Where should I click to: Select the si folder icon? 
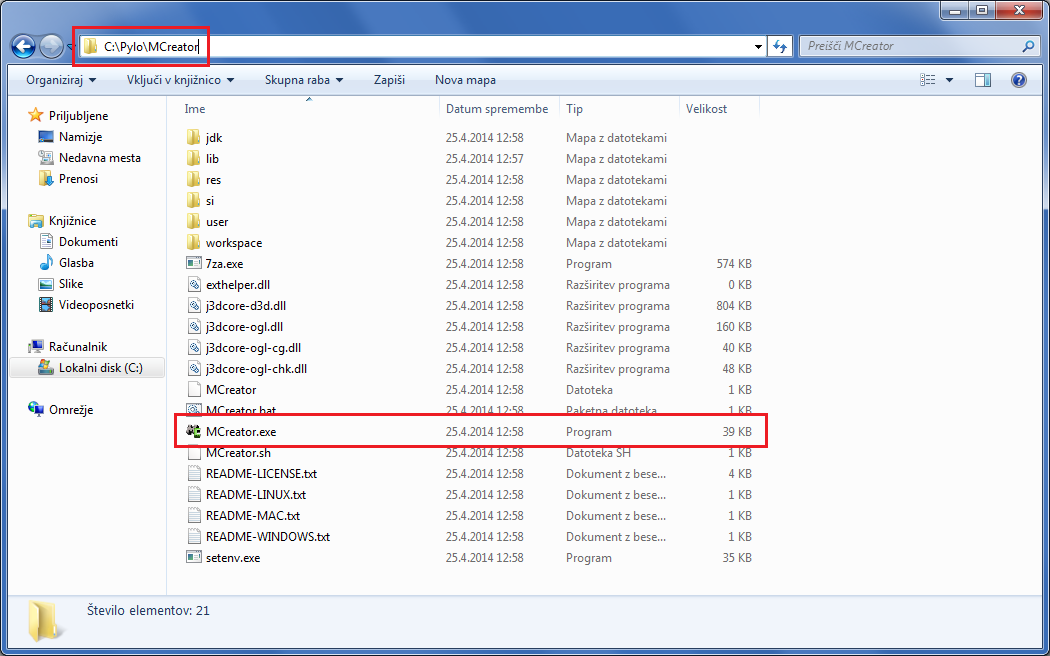tap(194, 201)
